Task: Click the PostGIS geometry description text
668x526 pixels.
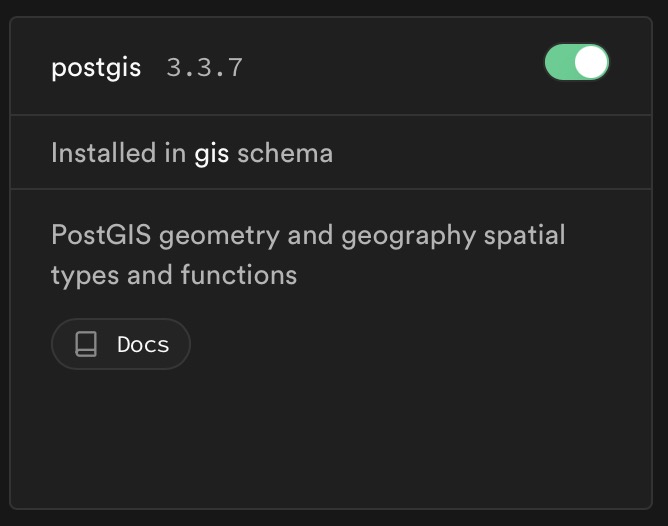Action: 308,236
